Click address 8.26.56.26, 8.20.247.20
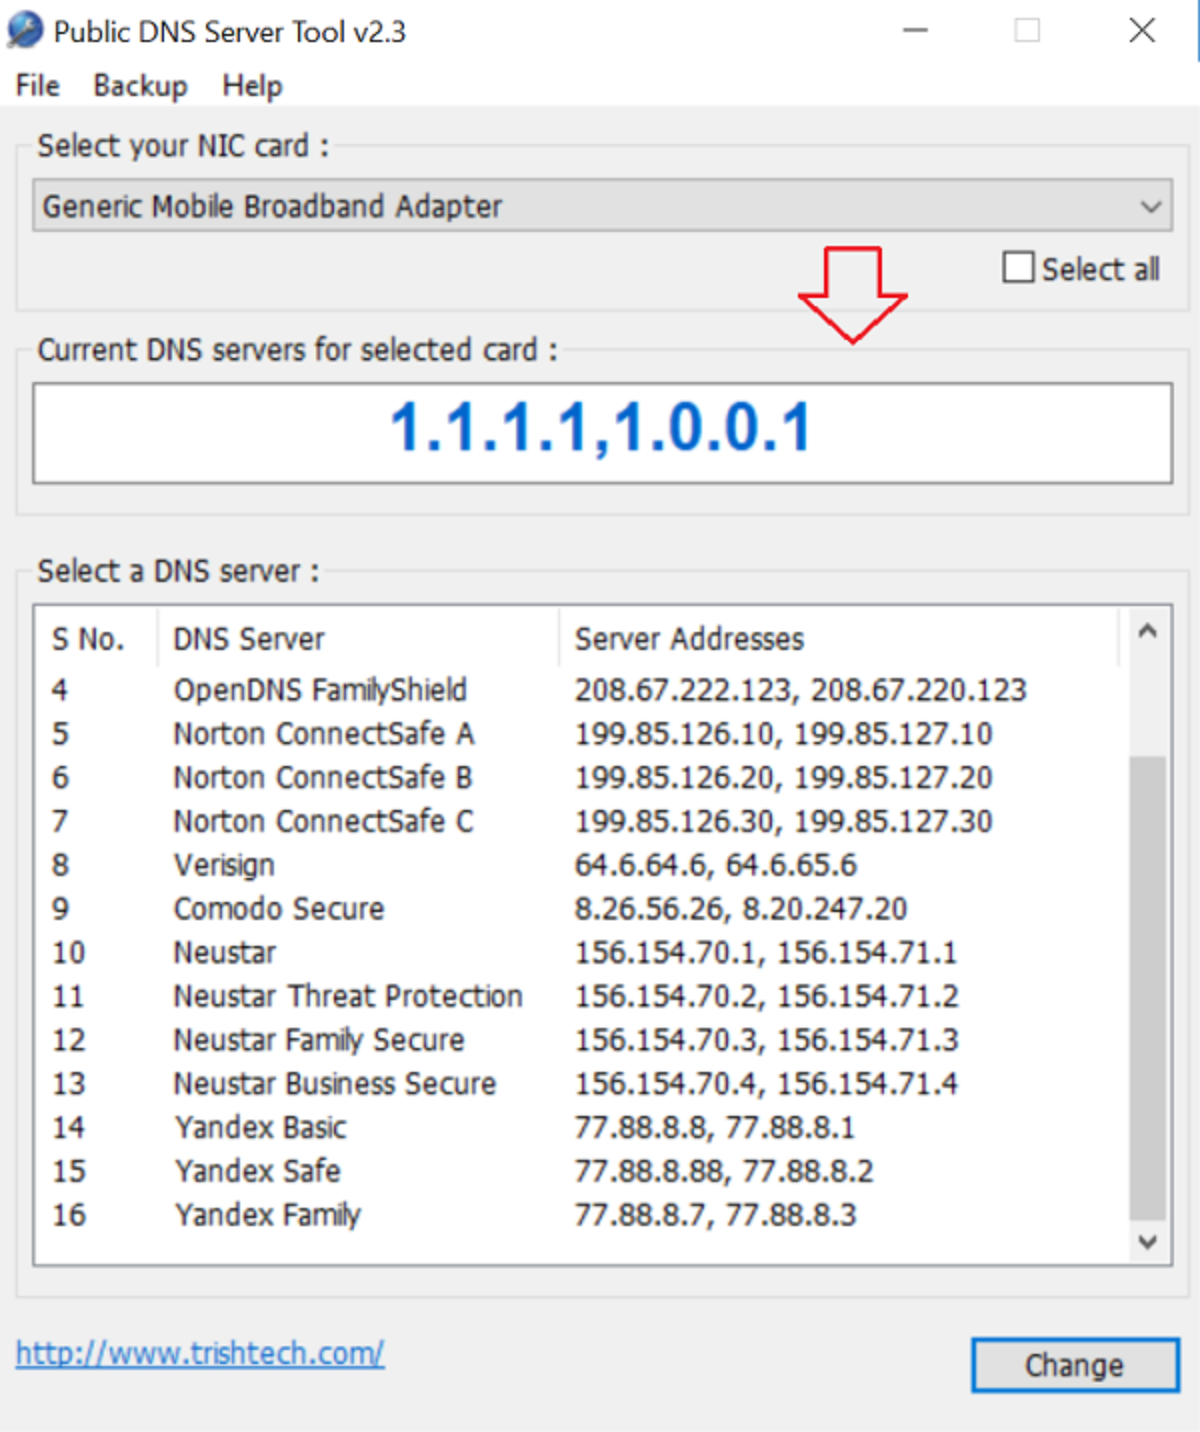Viewport: 1200px width, 1432px height. (741, 909)
